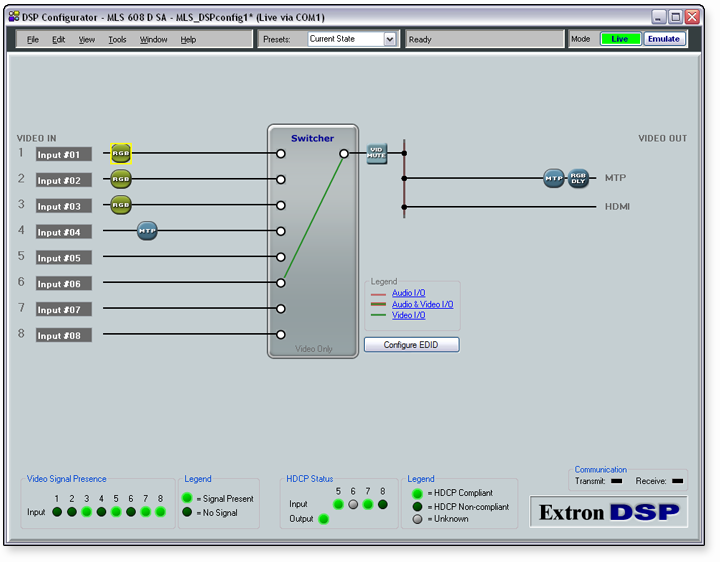Viewport: 720px width, 562px height.
Task: Click the Input #06 name label
Action: coord(64,284)
